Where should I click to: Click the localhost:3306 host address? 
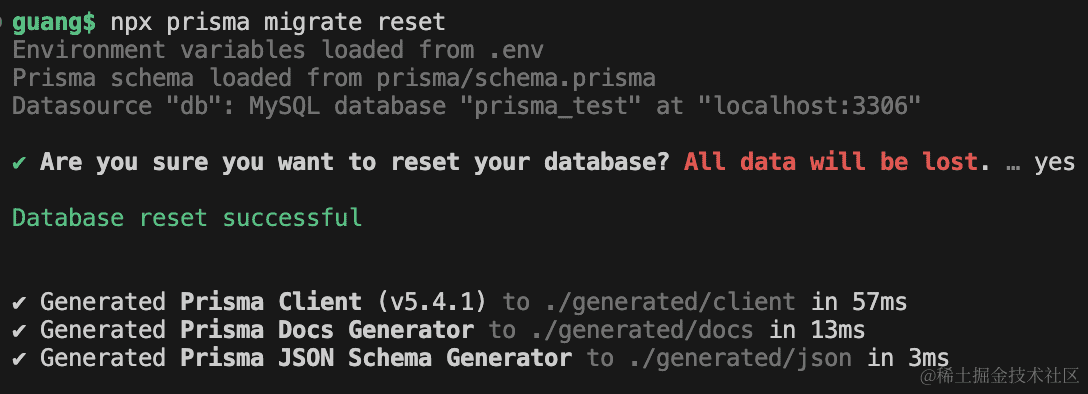(x=810, y=106)
